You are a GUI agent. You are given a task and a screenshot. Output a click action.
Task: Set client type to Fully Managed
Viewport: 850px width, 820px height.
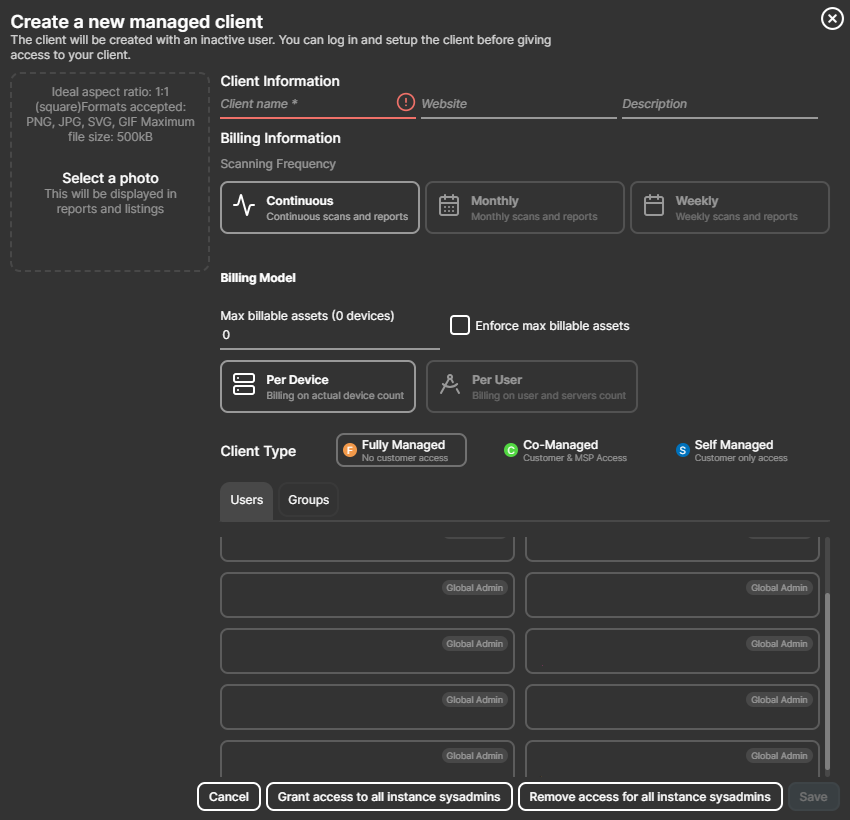(401, 450)
